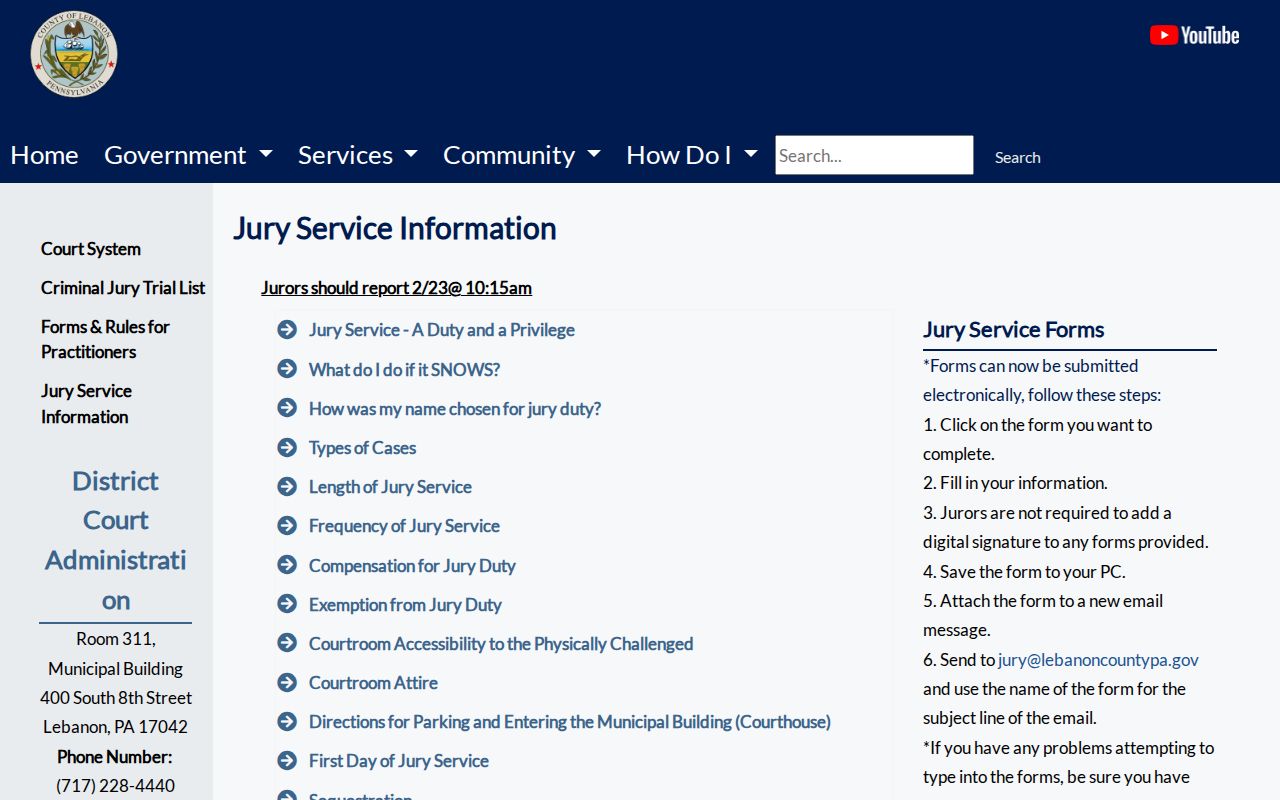
Task: Click arrow icon beside Length of Jury Service
Action: 287,487
